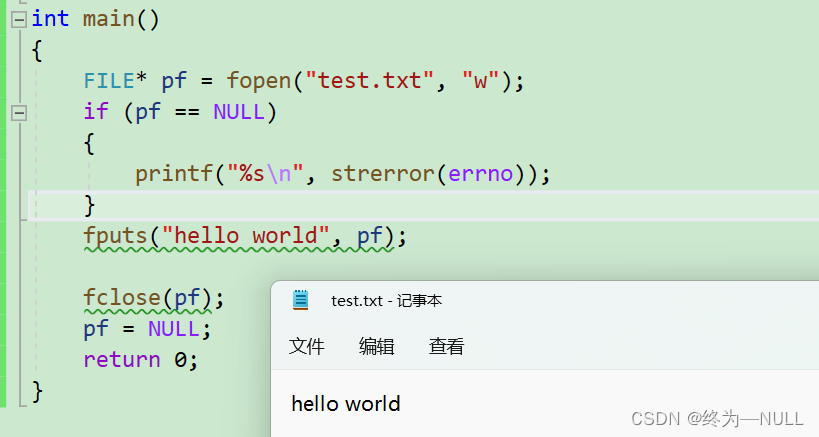Click the fclose(pf) warning-underlined call
The height and width of the screenshot is (437, 819).
(x=123, y=298)
